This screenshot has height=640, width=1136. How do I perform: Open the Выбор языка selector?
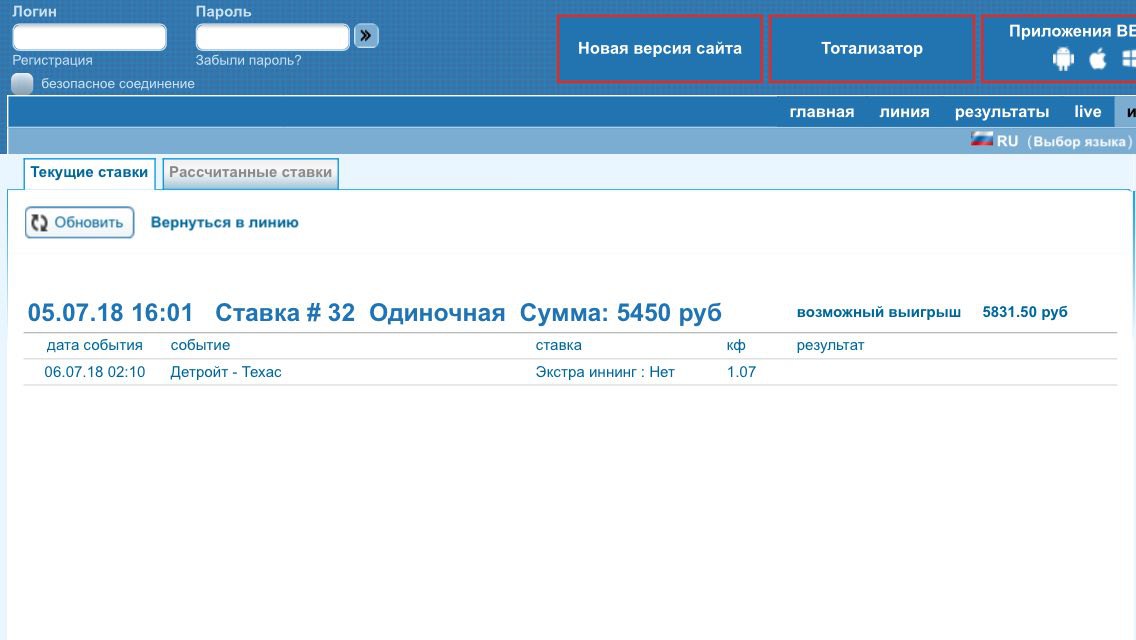tap(1079, 141)
